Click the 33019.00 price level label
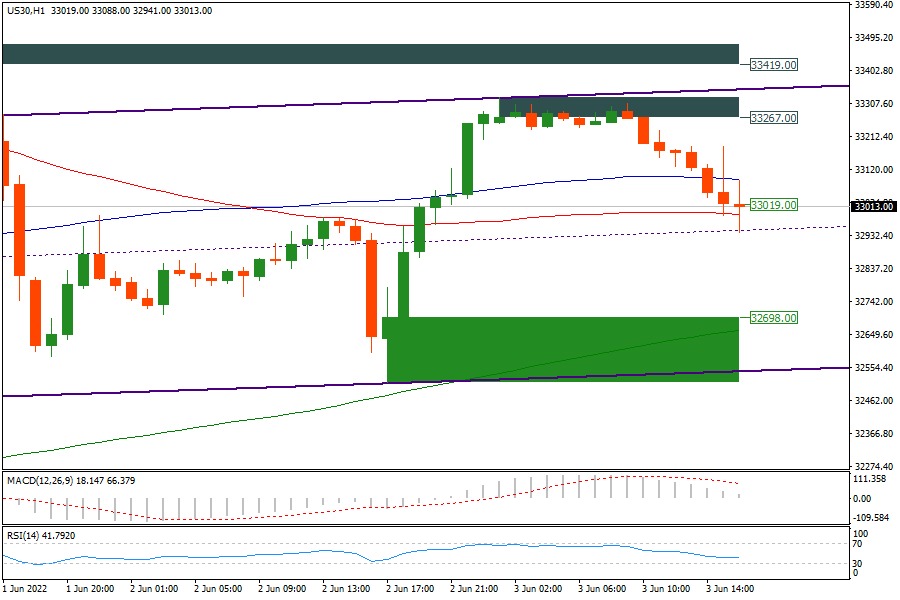The height and width of the screenshot is (600, 900). 774,205
